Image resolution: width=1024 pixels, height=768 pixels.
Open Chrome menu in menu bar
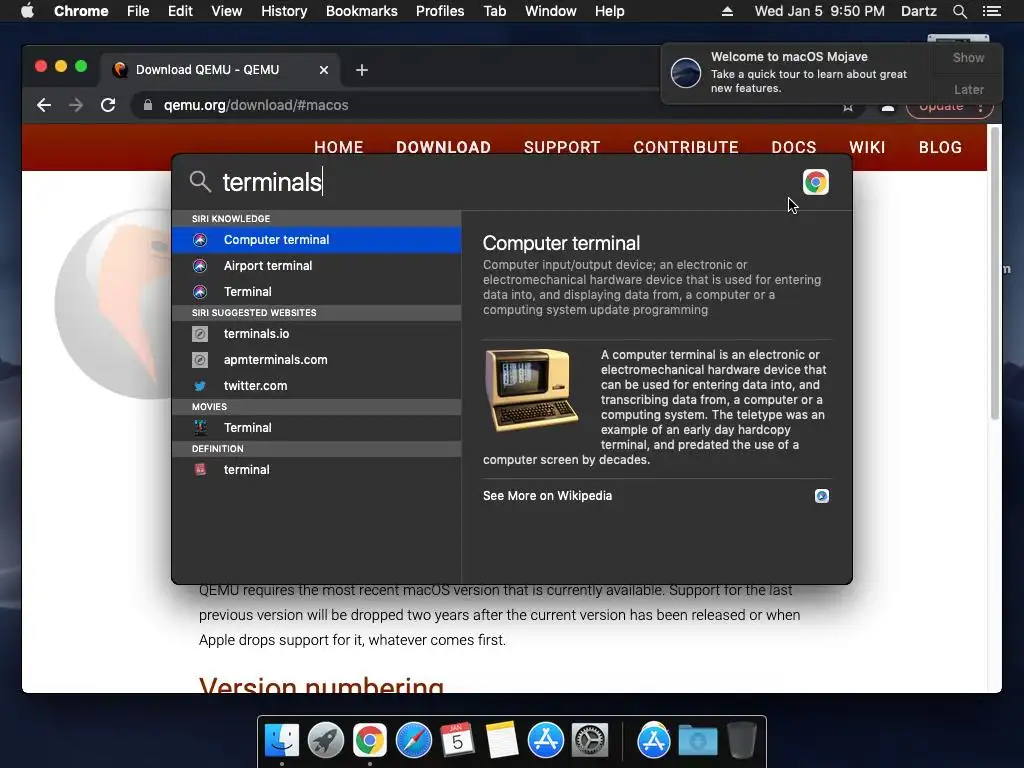pyautogui.click(x=81, y=11)
